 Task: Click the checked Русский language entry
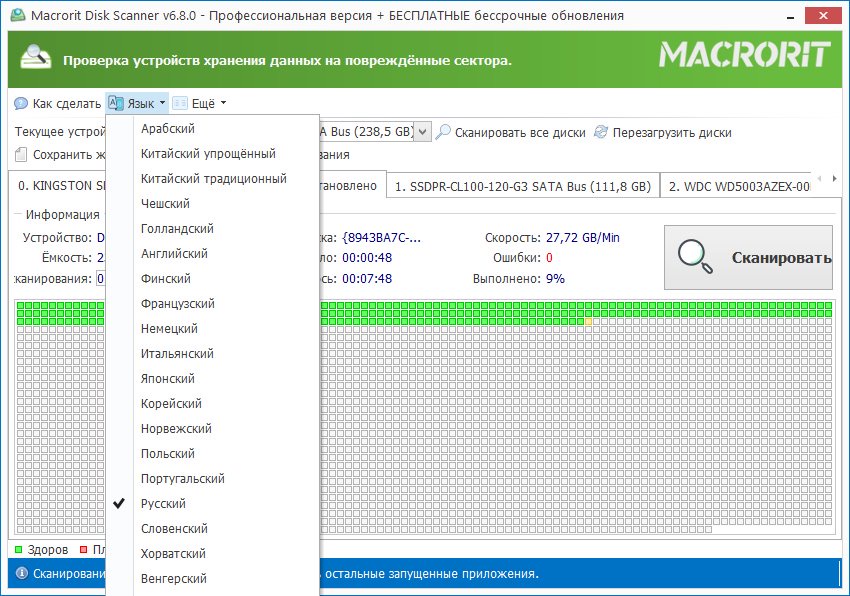click(x=212, y=503)
